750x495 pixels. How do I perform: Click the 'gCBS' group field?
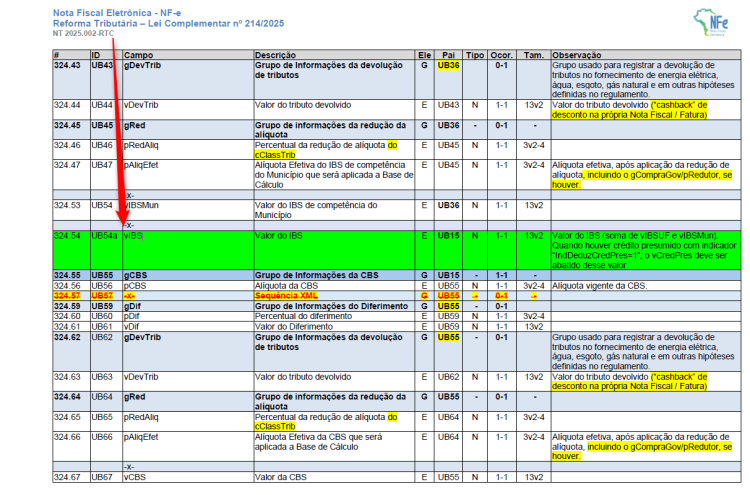(135, 275)
